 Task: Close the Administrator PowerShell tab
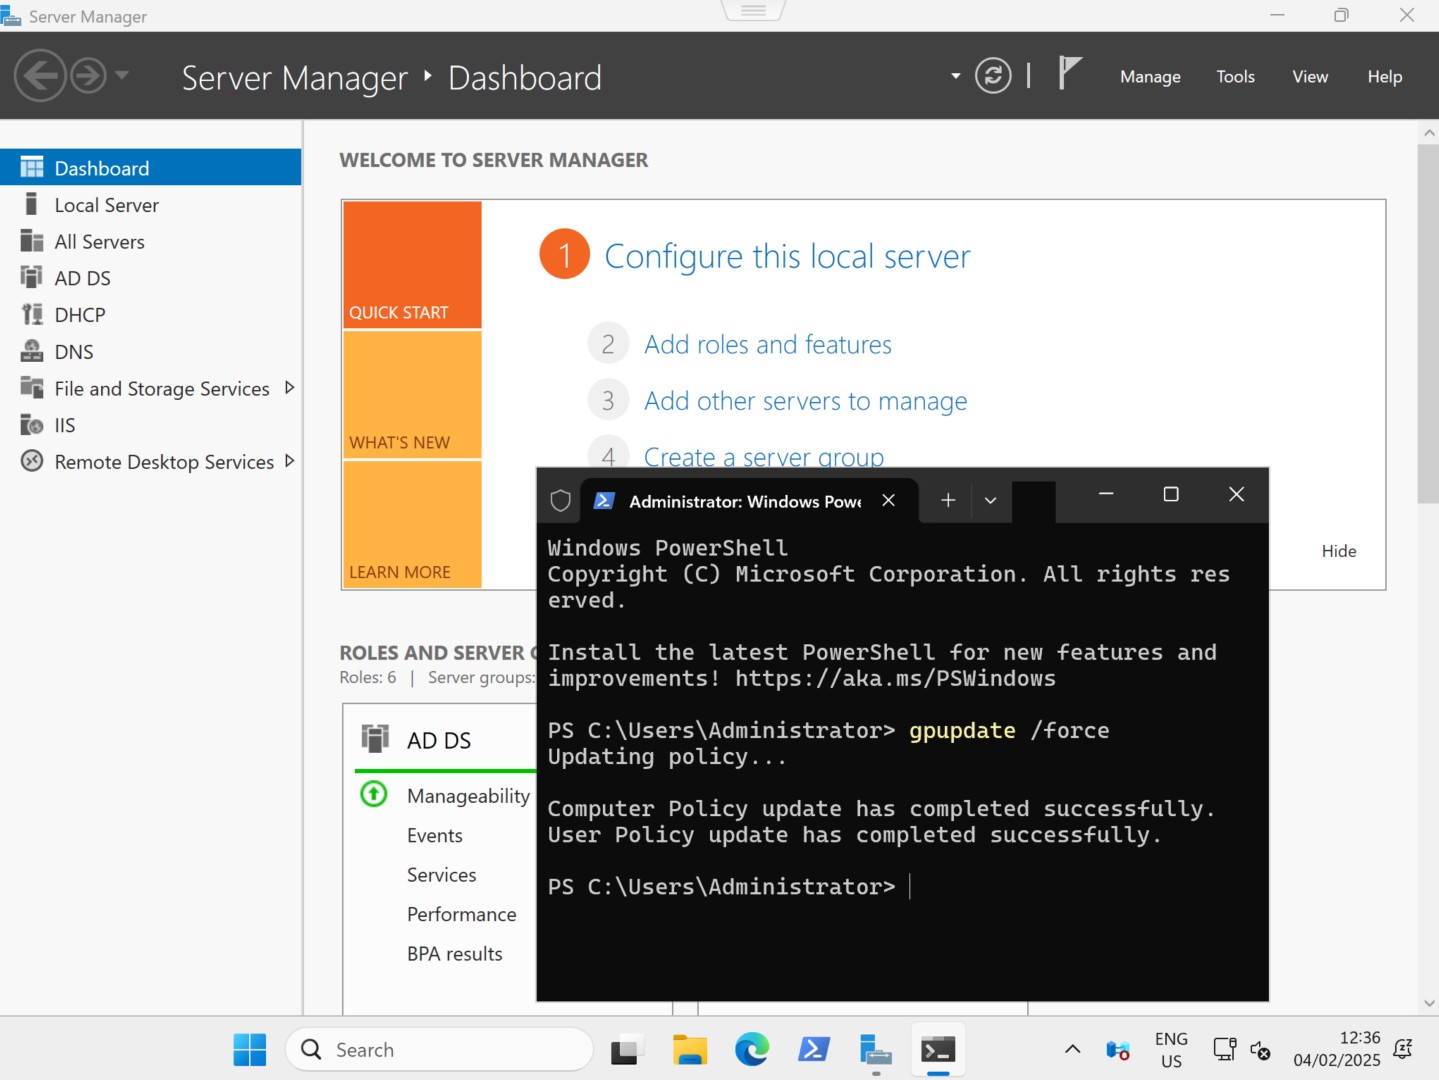(x=888, y=500)
